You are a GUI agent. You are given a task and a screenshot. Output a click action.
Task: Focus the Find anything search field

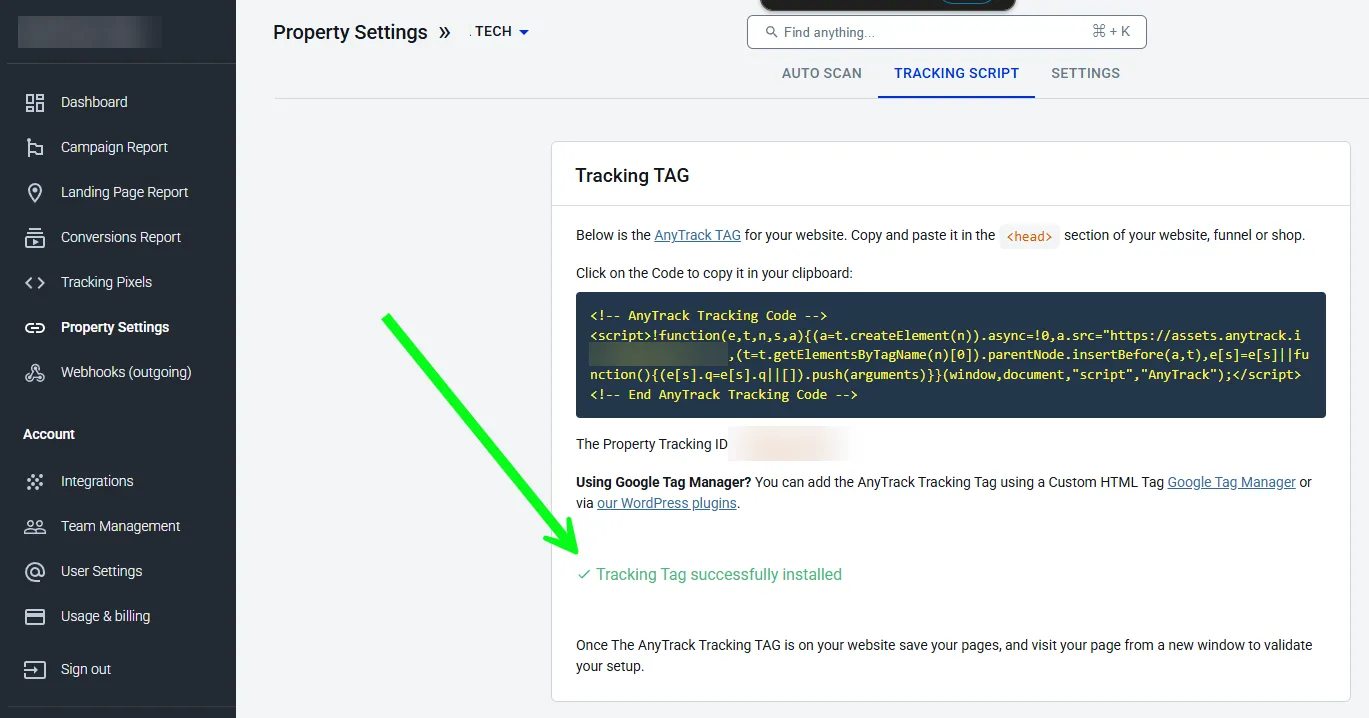pos(946,32)
